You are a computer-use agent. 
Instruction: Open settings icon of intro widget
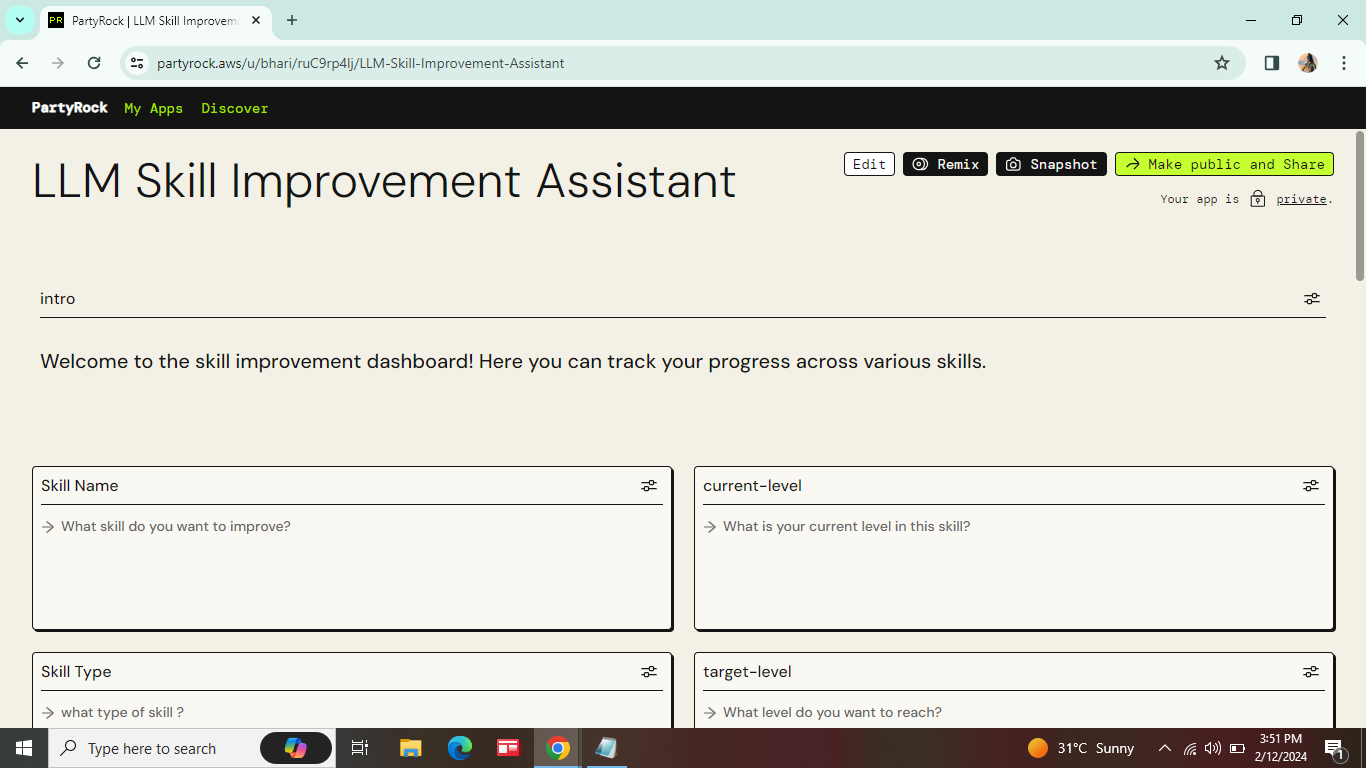1312,299
